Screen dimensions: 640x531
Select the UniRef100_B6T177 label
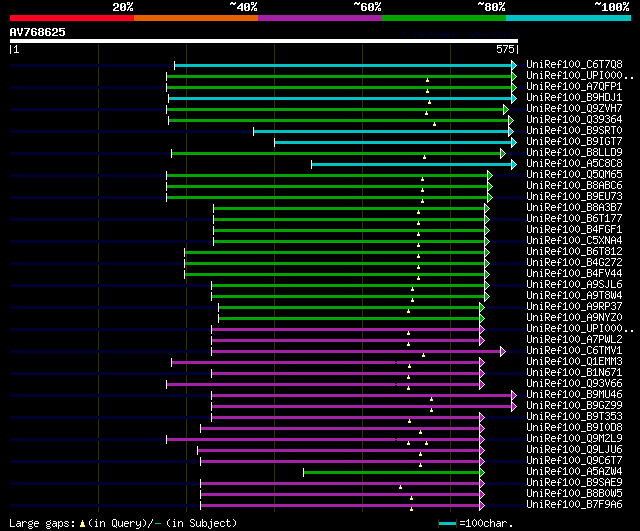coord(574,219)
